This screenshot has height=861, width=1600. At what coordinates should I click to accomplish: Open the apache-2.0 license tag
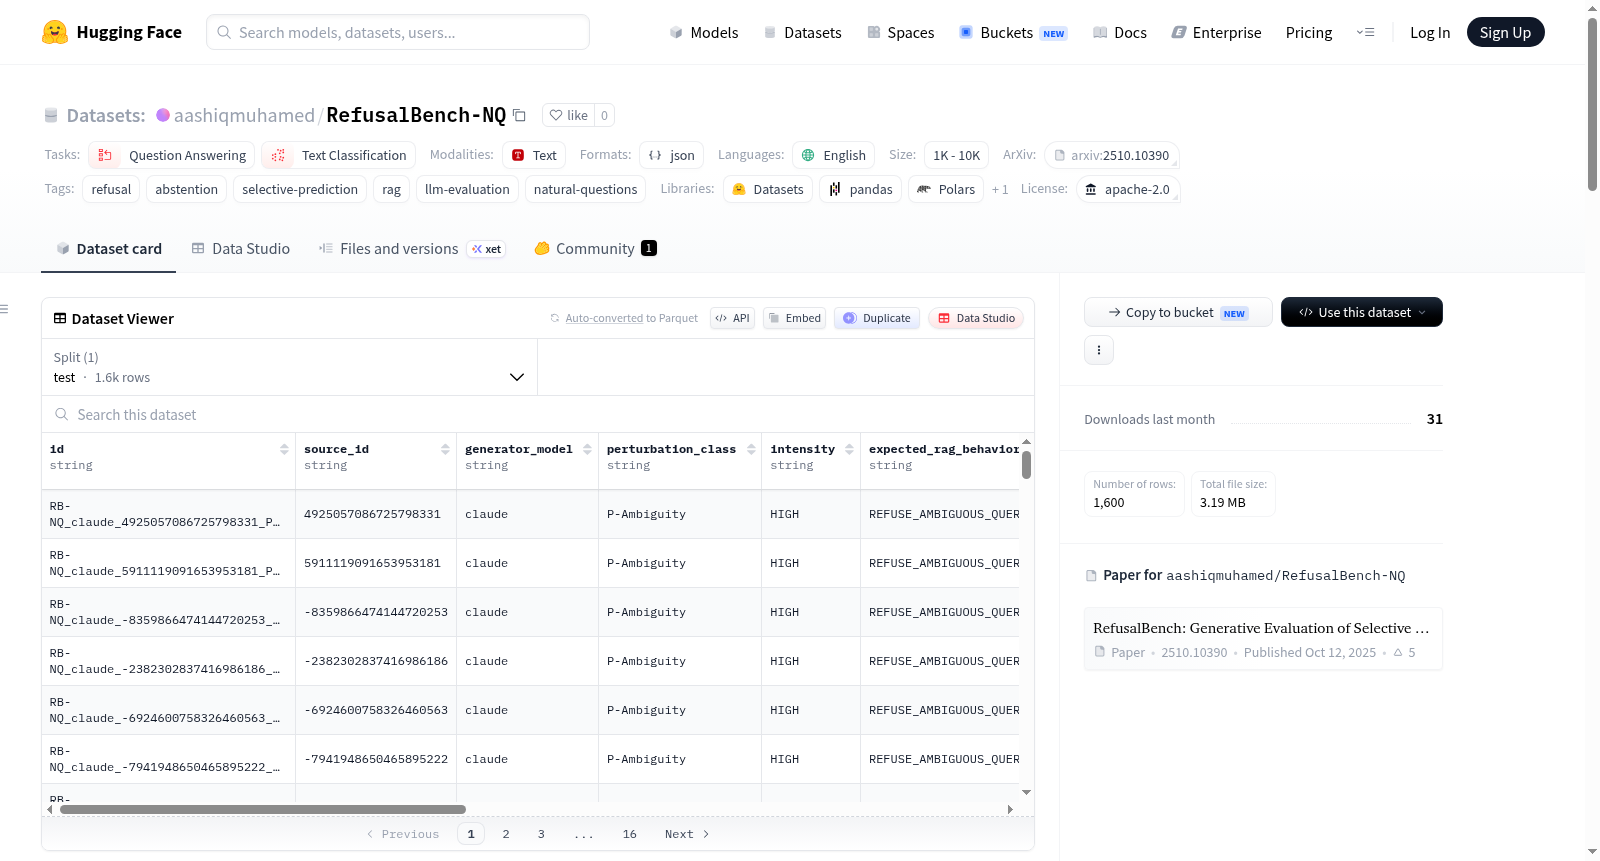pos(1128,189)
